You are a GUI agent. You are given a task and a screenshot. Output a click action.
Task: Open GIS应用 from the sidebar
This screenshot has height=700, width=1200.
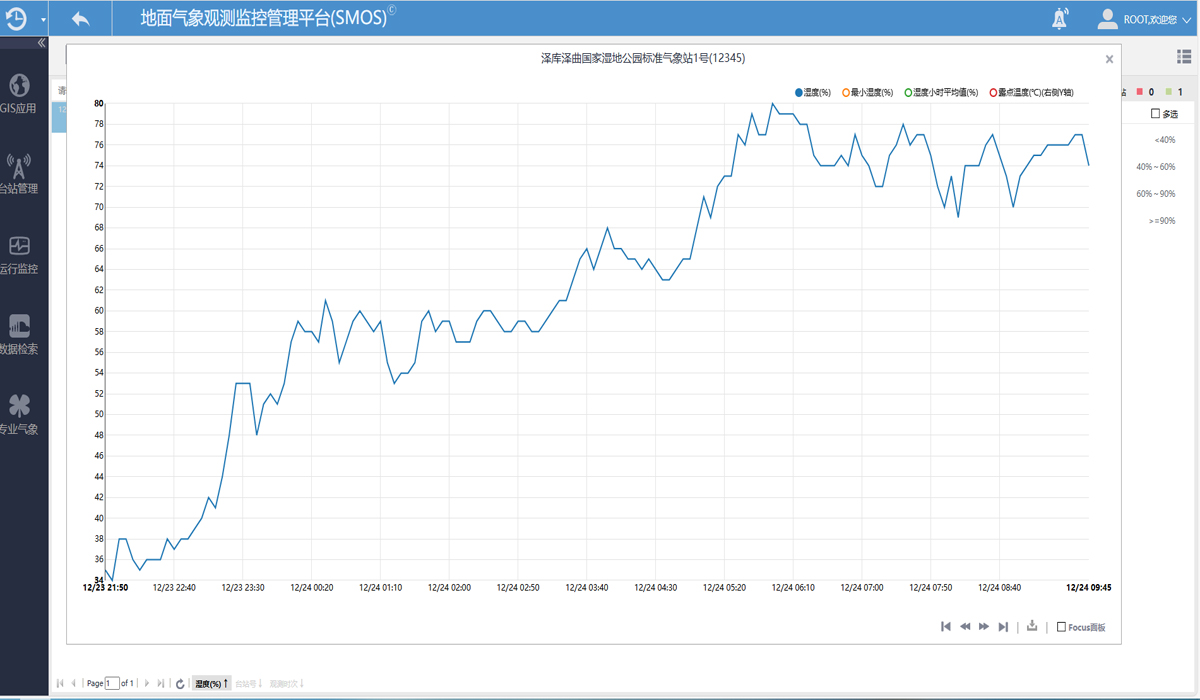[19, 93]
